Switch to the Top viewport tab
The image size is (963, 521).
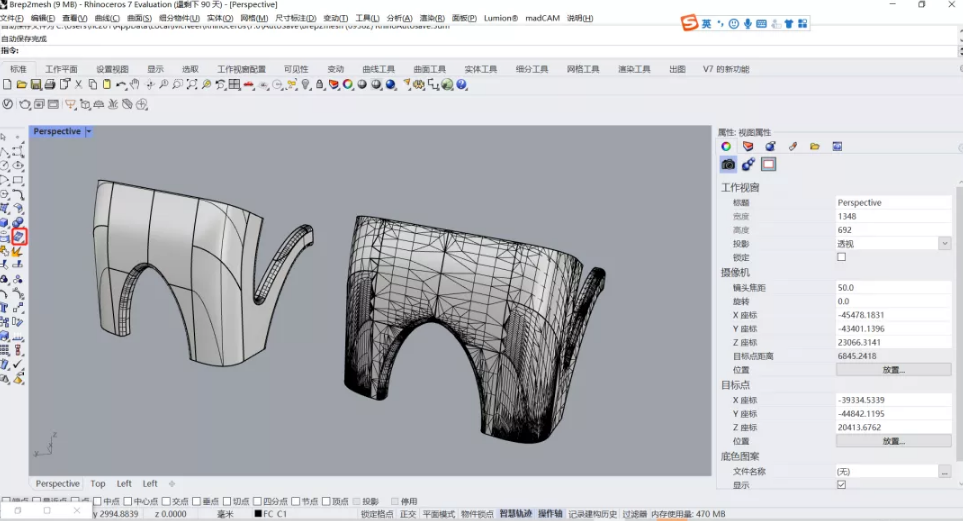pos(98,484)
